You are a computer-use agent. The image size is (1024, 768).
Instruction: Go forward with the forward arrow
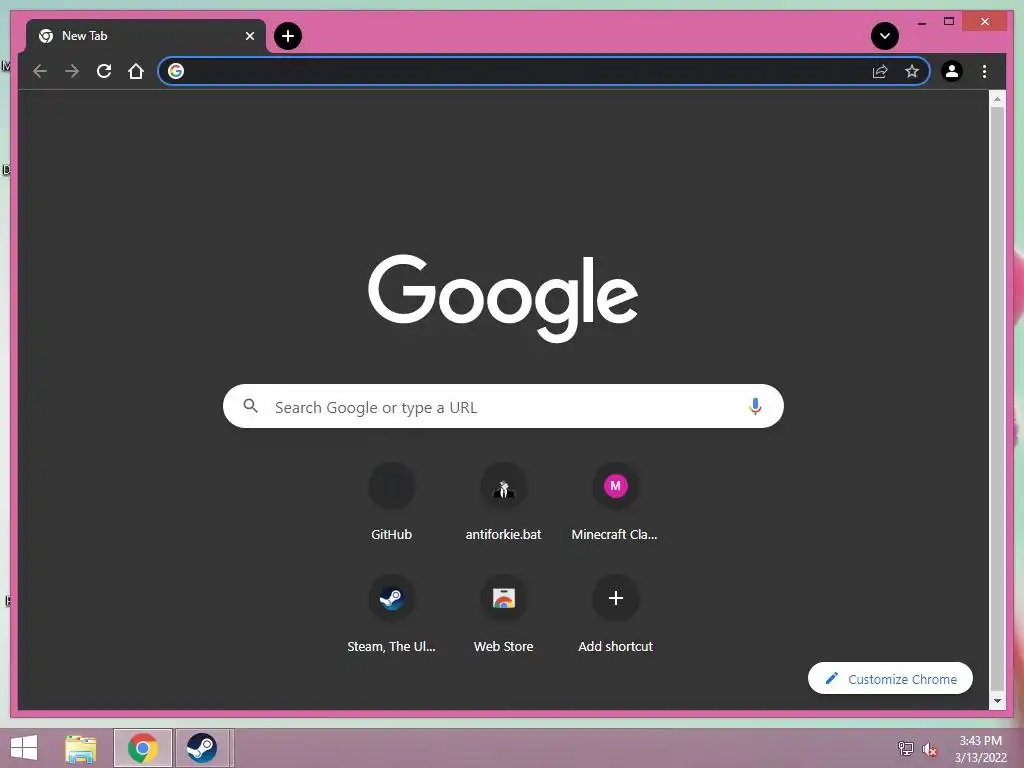pos(72,71)
